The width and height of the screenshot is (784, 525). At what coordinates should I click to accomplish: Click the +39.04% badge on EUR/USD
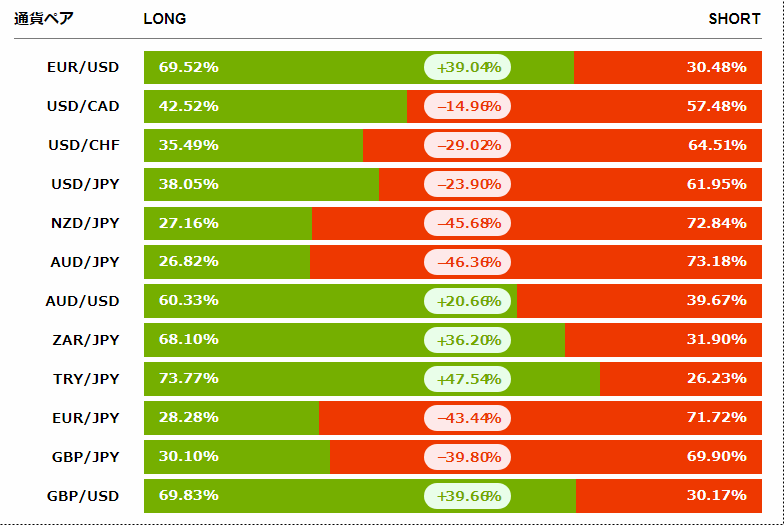(468, 67)
